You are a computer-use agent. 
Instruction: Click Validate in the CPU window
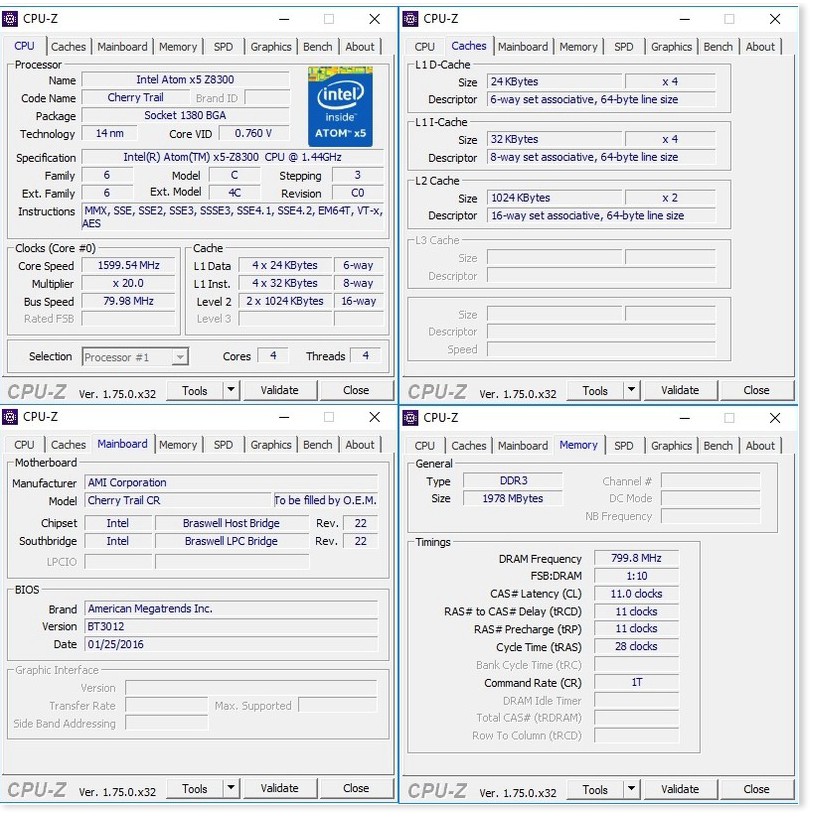pyautogui.click(x=281, y=390)
